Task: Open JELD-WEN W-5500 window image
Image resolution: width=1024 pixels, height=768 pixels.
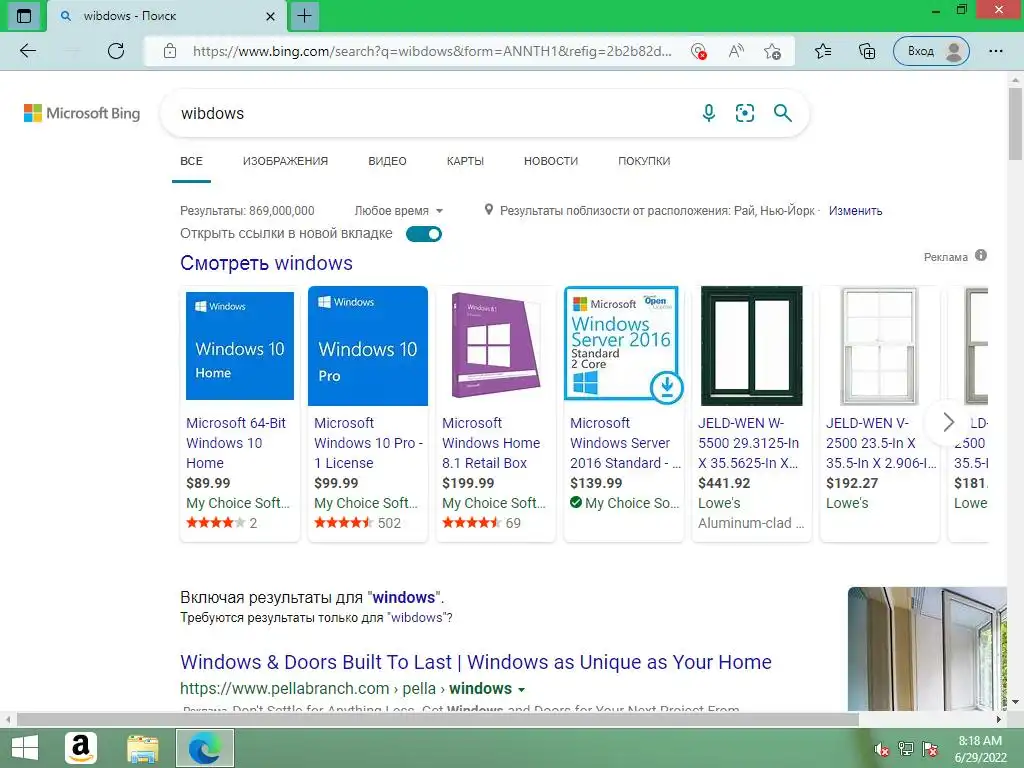Action: point(752,345)
